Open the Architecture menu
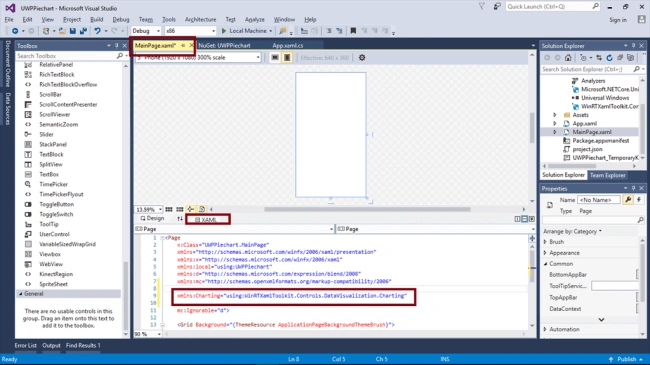650x365 pixels. click(201, 19)
